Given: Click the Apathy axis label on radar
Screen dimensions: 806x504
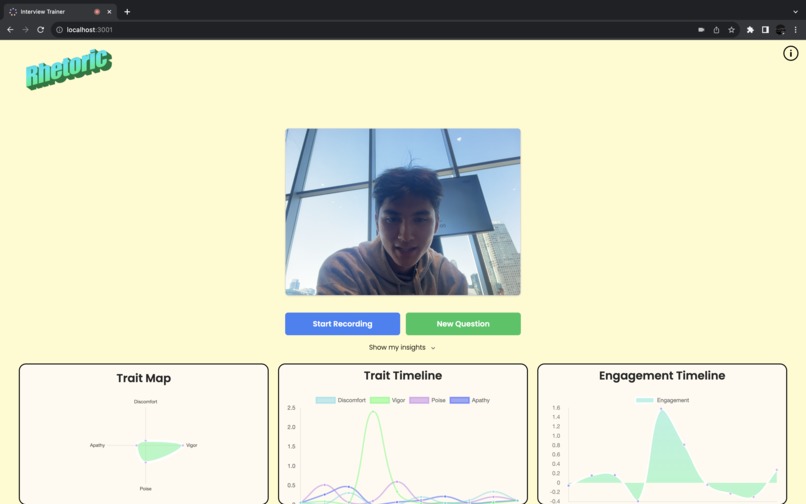Looking at the screenshot, I should click(97, 445).
